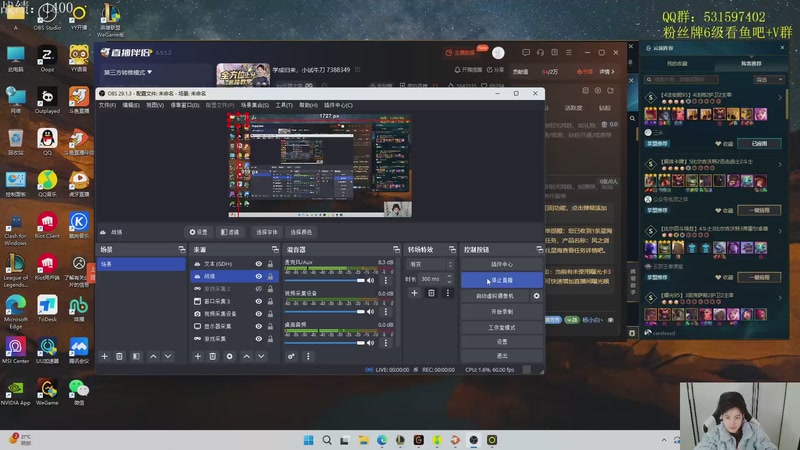Viewport: 800px width, 450px height.
Task: Open File Explorer from taskbar
Action: [363, 440]
